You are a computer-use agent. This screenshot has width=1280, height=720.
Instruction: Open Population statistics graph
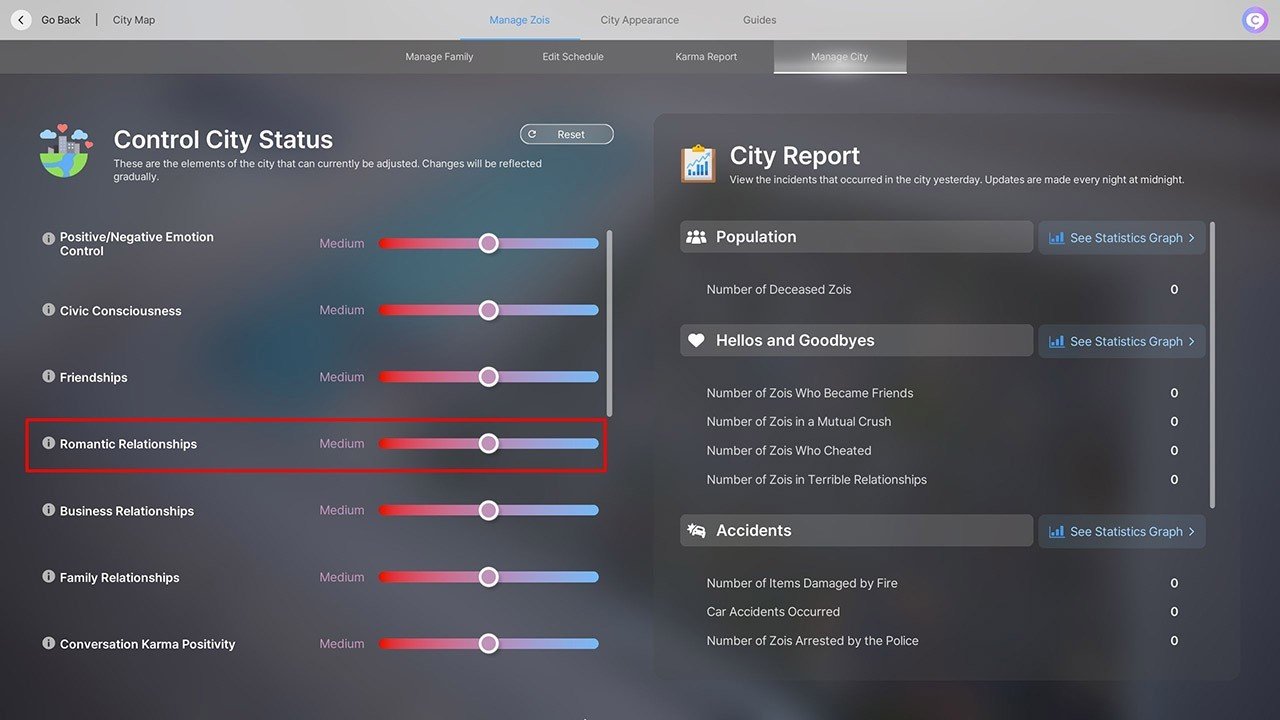pos(1121,238)
